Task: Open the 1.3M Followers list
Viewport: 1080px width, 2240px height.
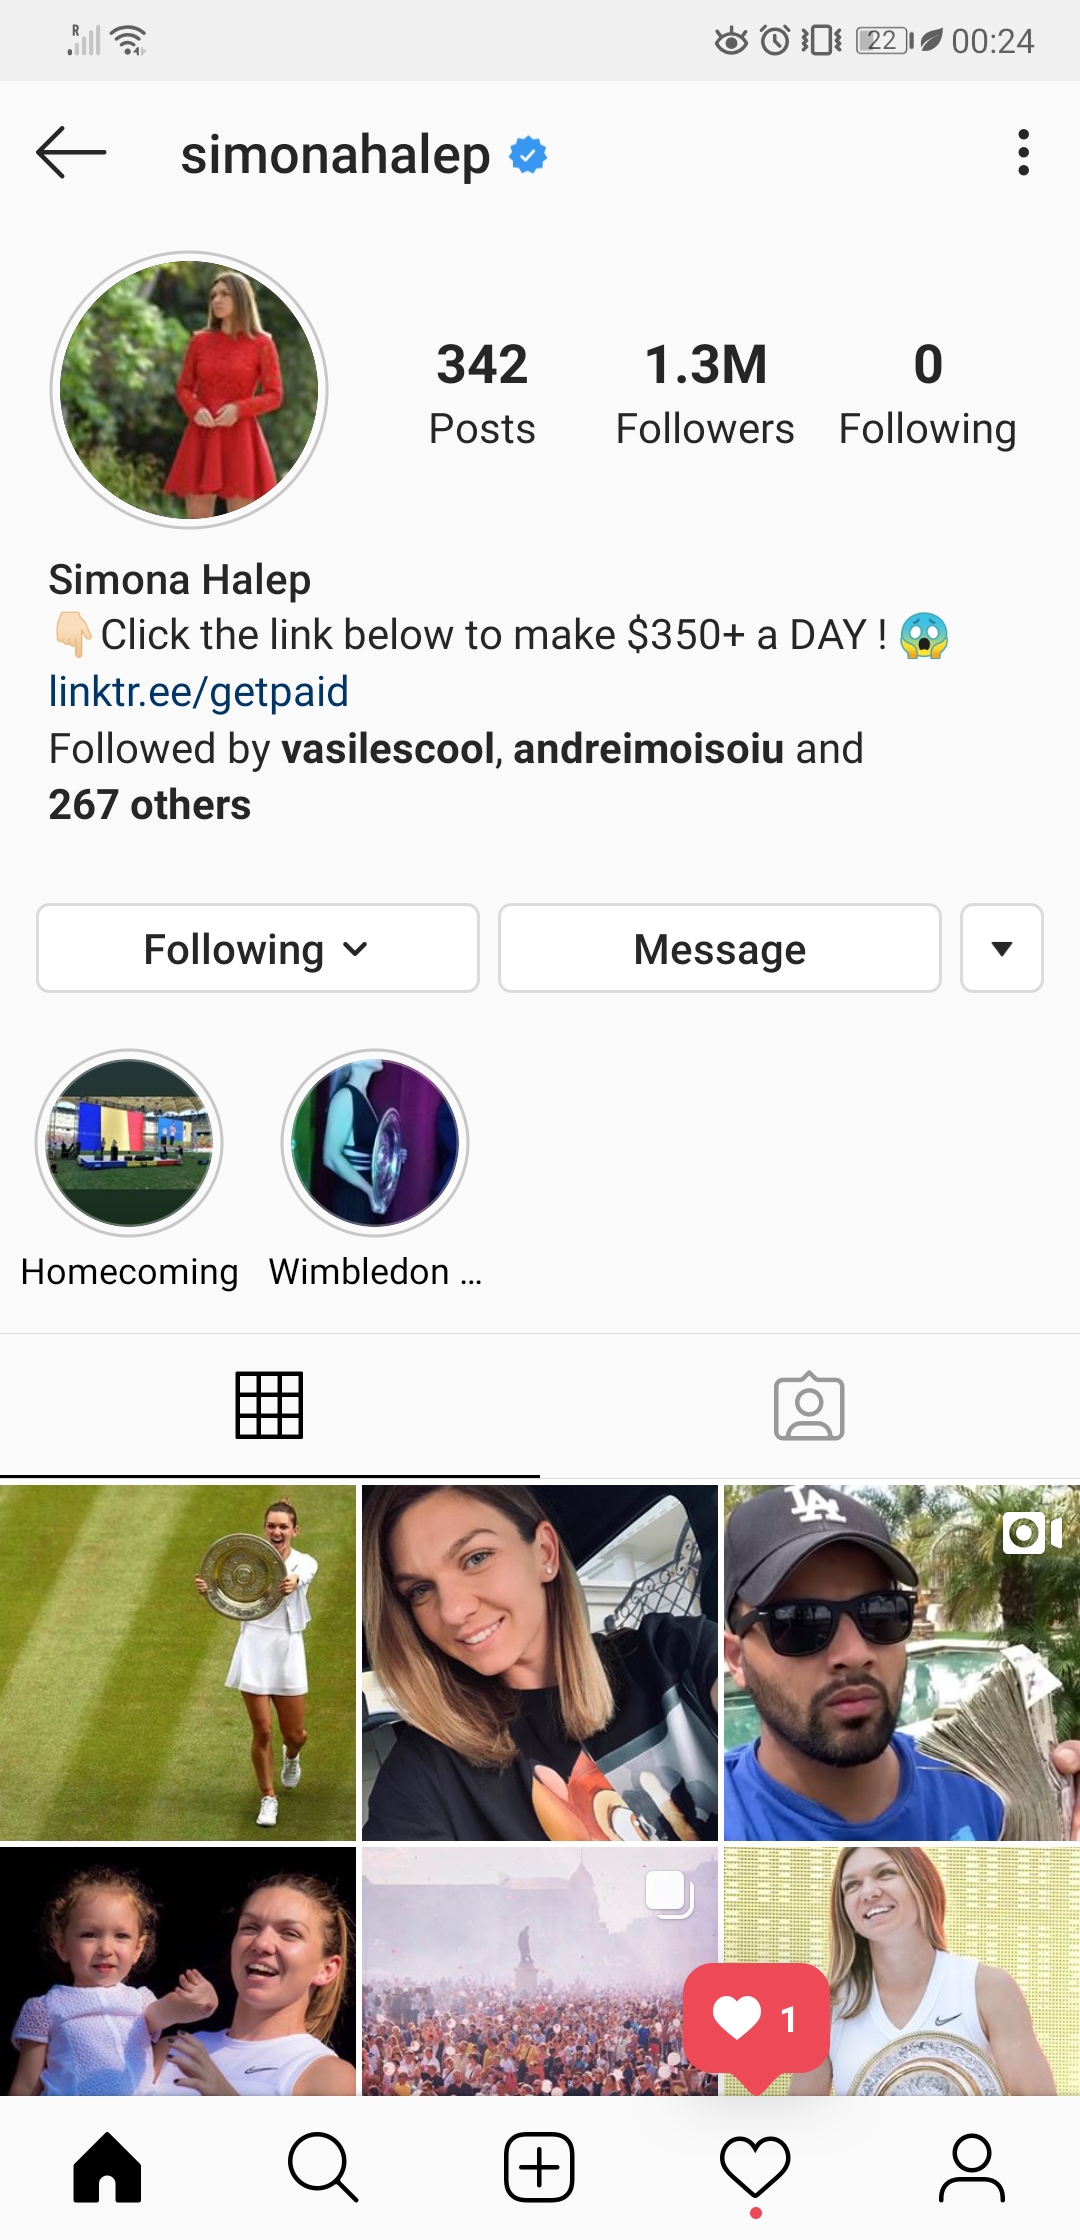Action: click(705, 392)
